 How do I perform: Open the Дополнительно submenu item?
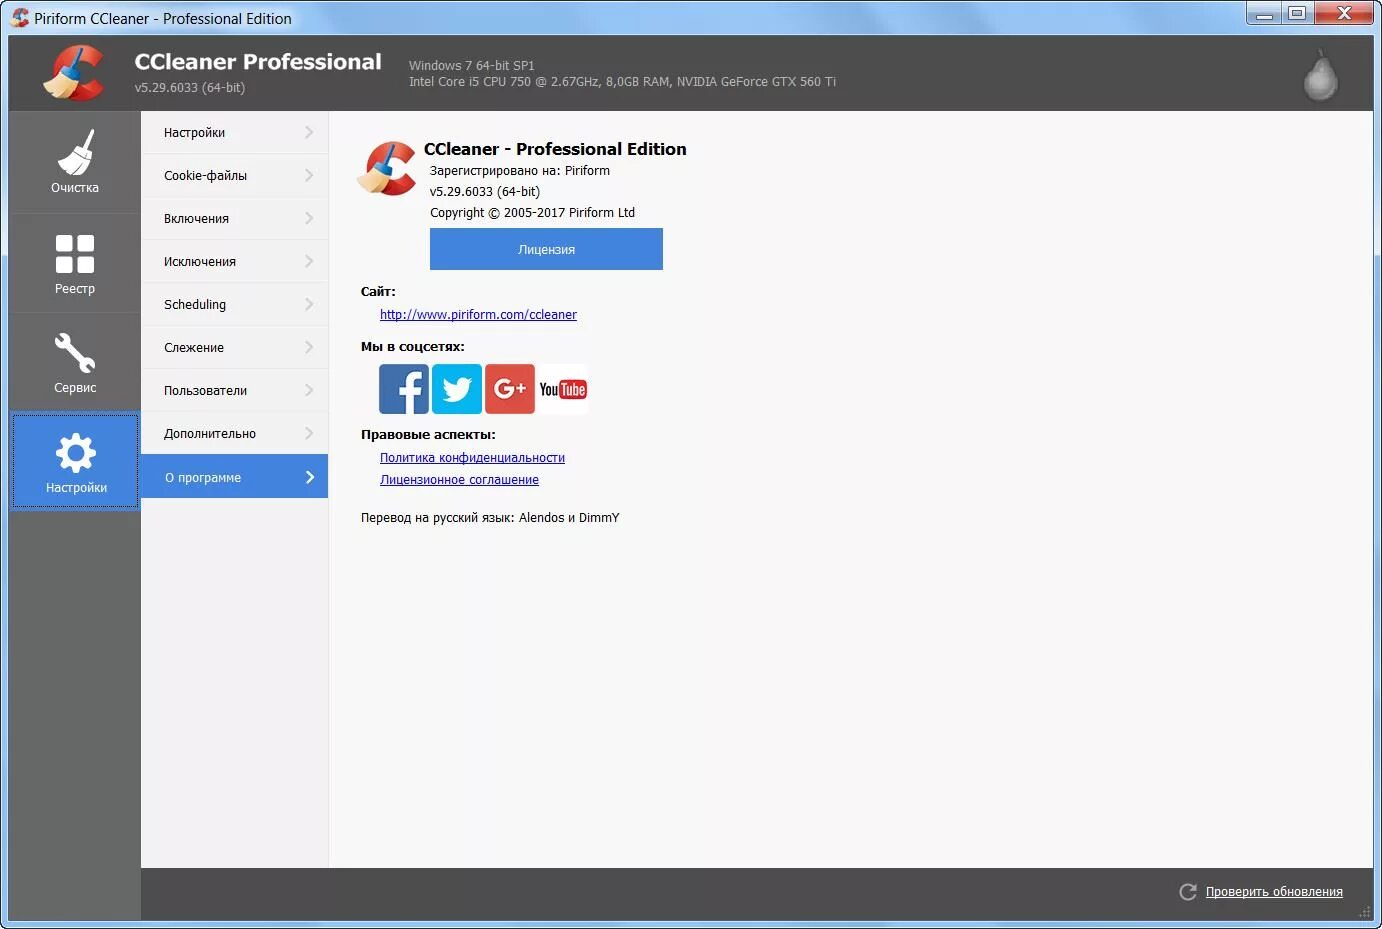pos(234,433)
